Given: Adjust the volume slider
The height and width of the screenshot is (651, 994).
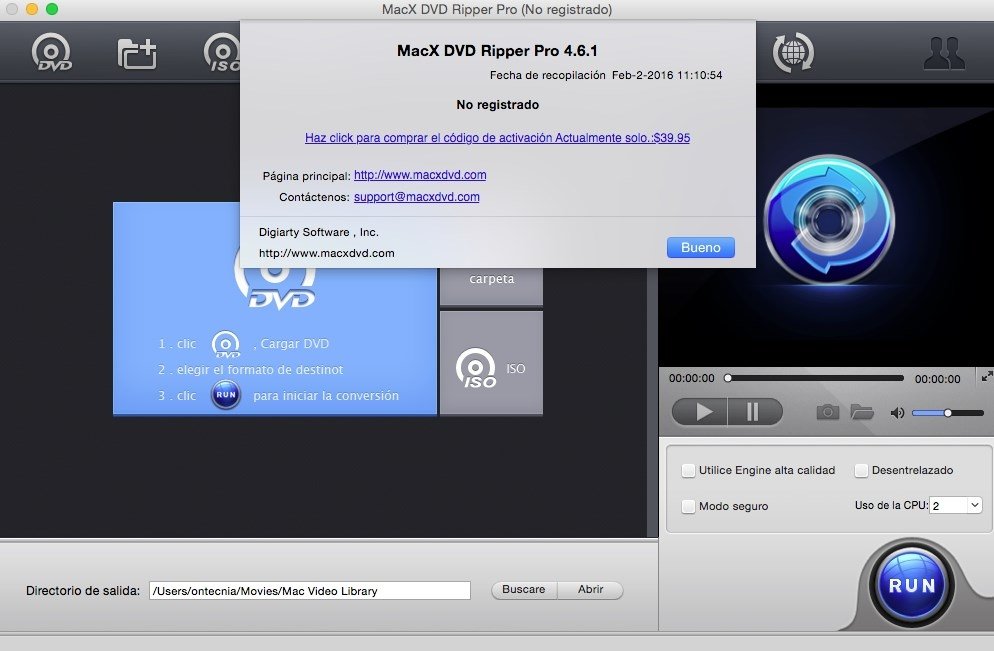Looking at the screenshot, I should click(948, 413).
